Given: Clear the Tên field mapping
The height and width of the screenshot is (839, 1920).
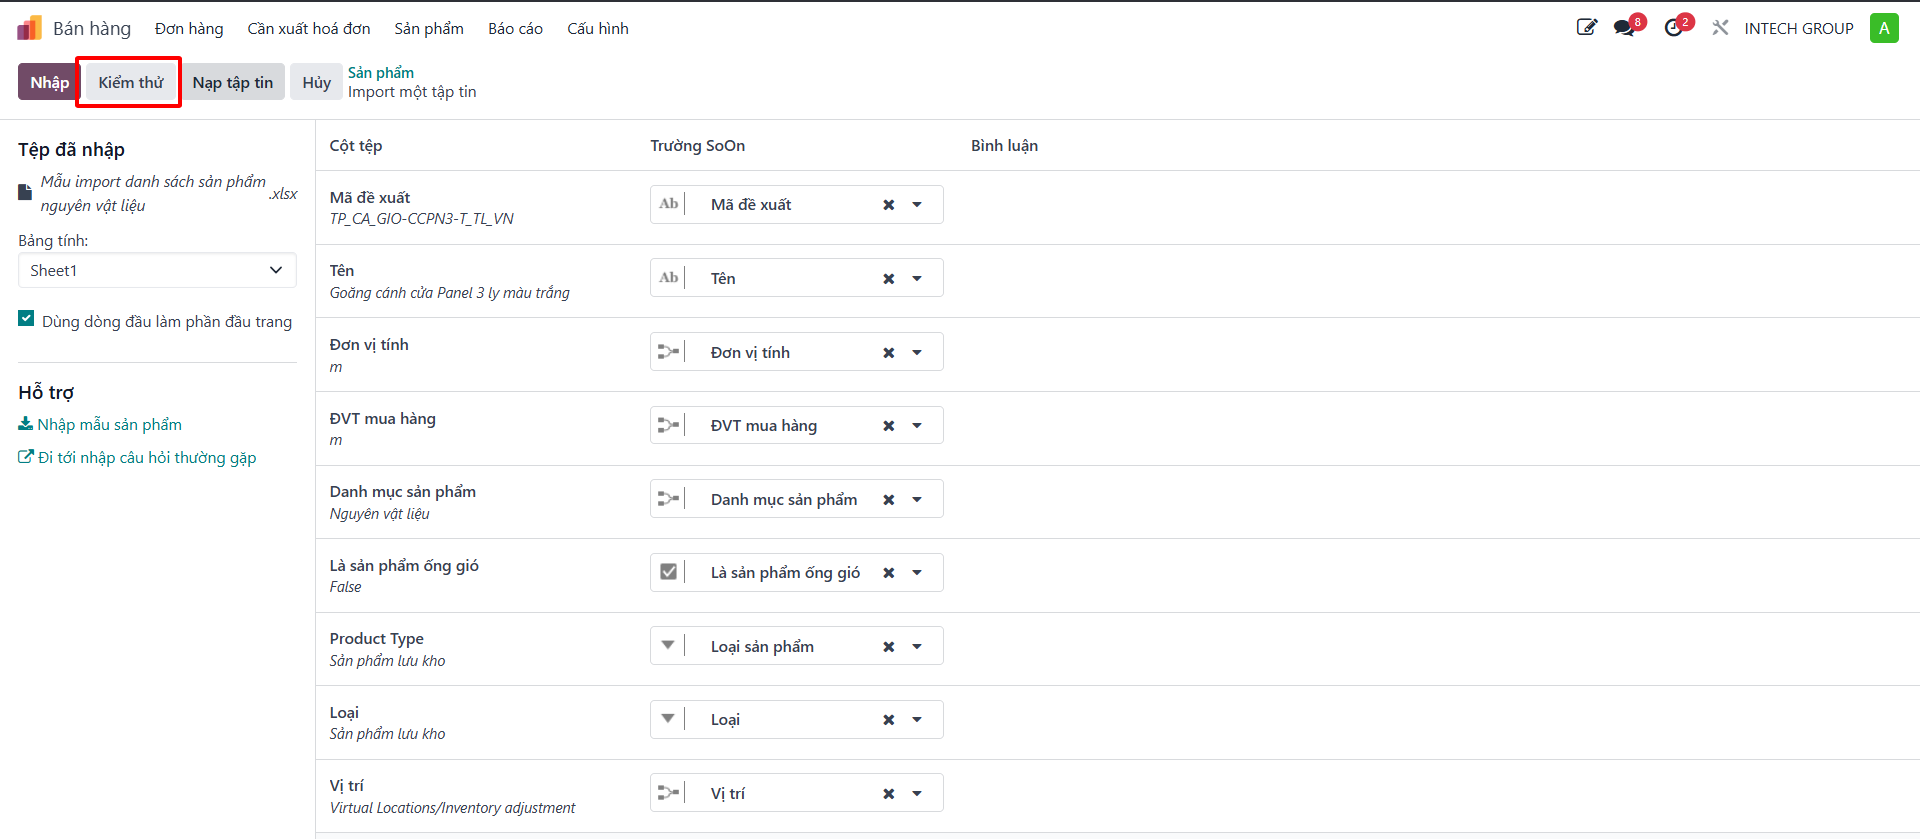Looking at the screenshot, I should pos(888,279).
